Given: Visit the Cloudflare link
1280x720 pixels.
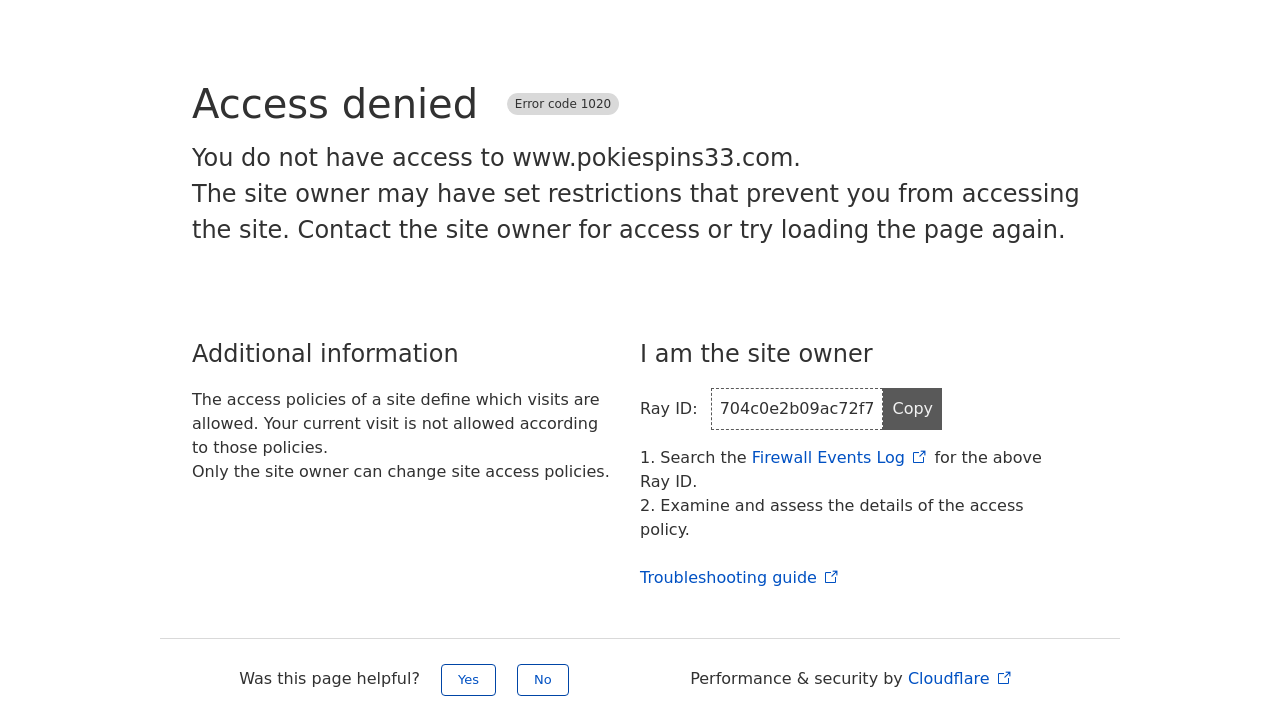Looking at the screenshot, I should coord(948,679).
